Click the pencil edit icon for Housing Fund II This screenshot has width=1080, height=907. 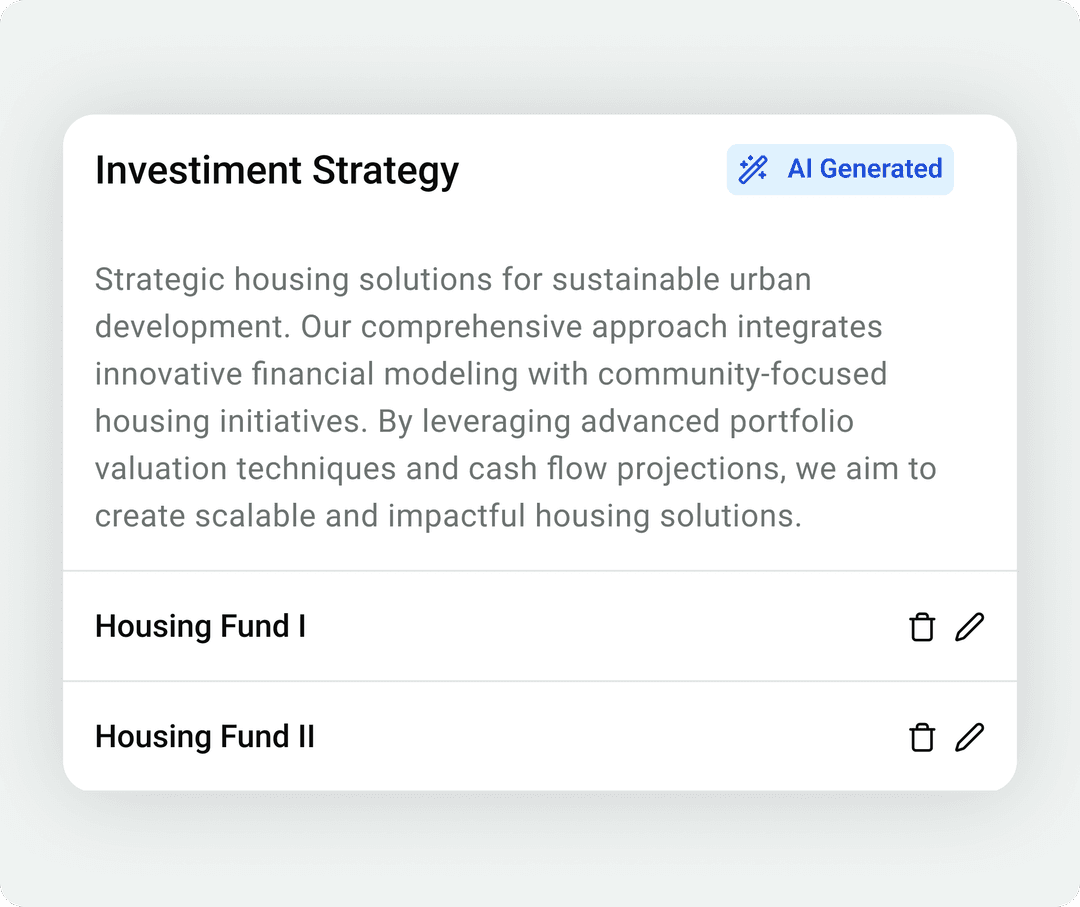[x=968, y=737]
